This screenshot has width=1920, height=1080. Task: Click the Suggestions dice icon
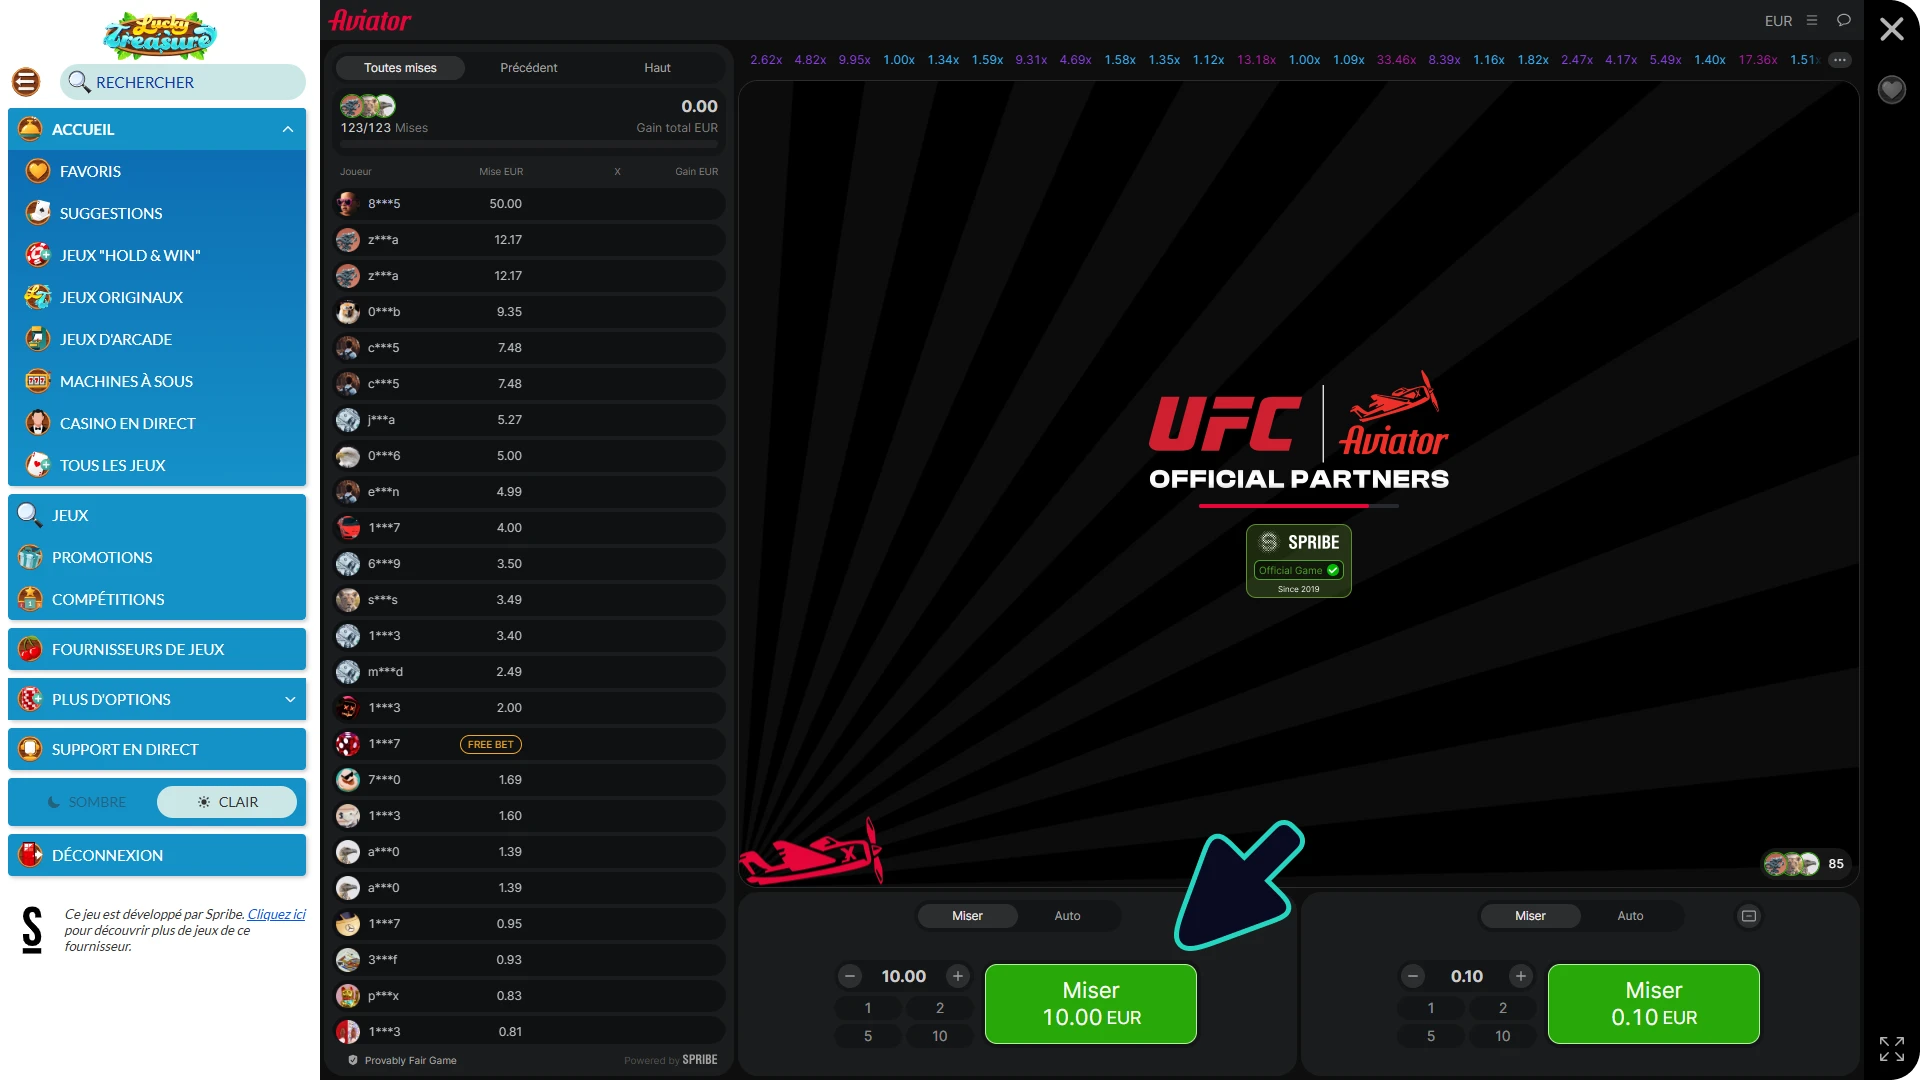[38, 213]
